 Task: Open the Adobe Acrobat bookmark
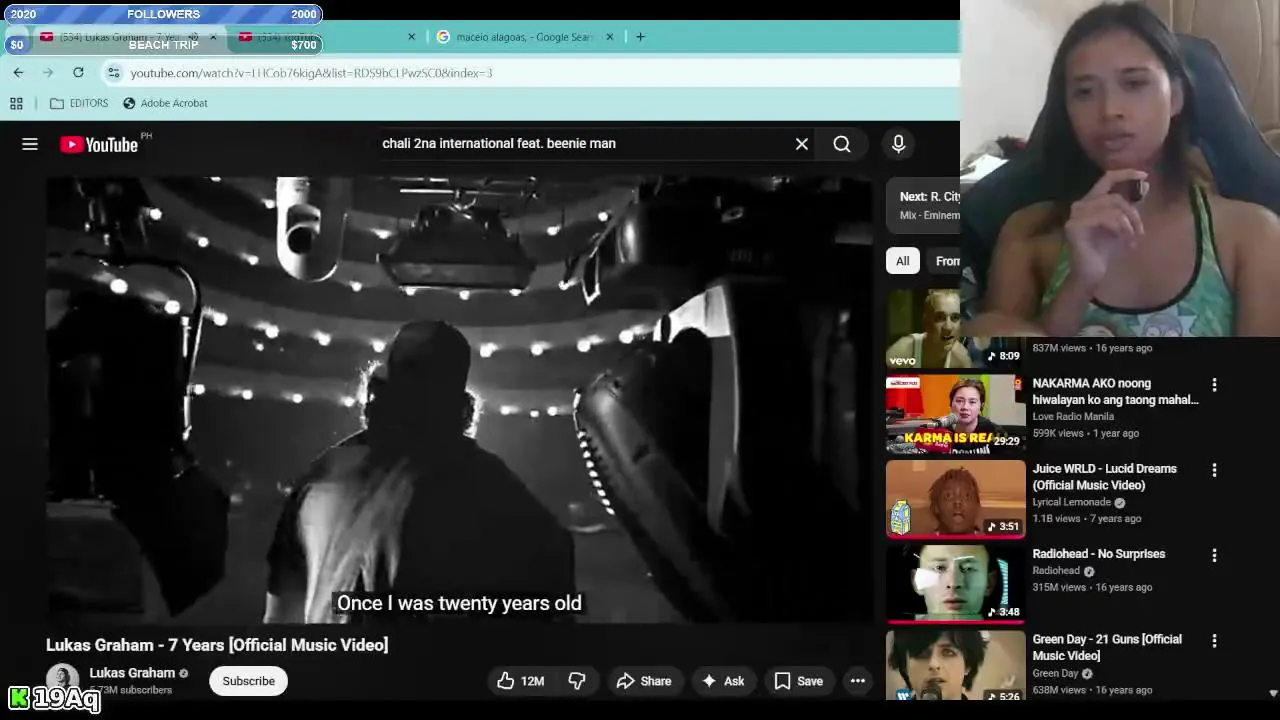pyautogui.click(x=165, y=103)
